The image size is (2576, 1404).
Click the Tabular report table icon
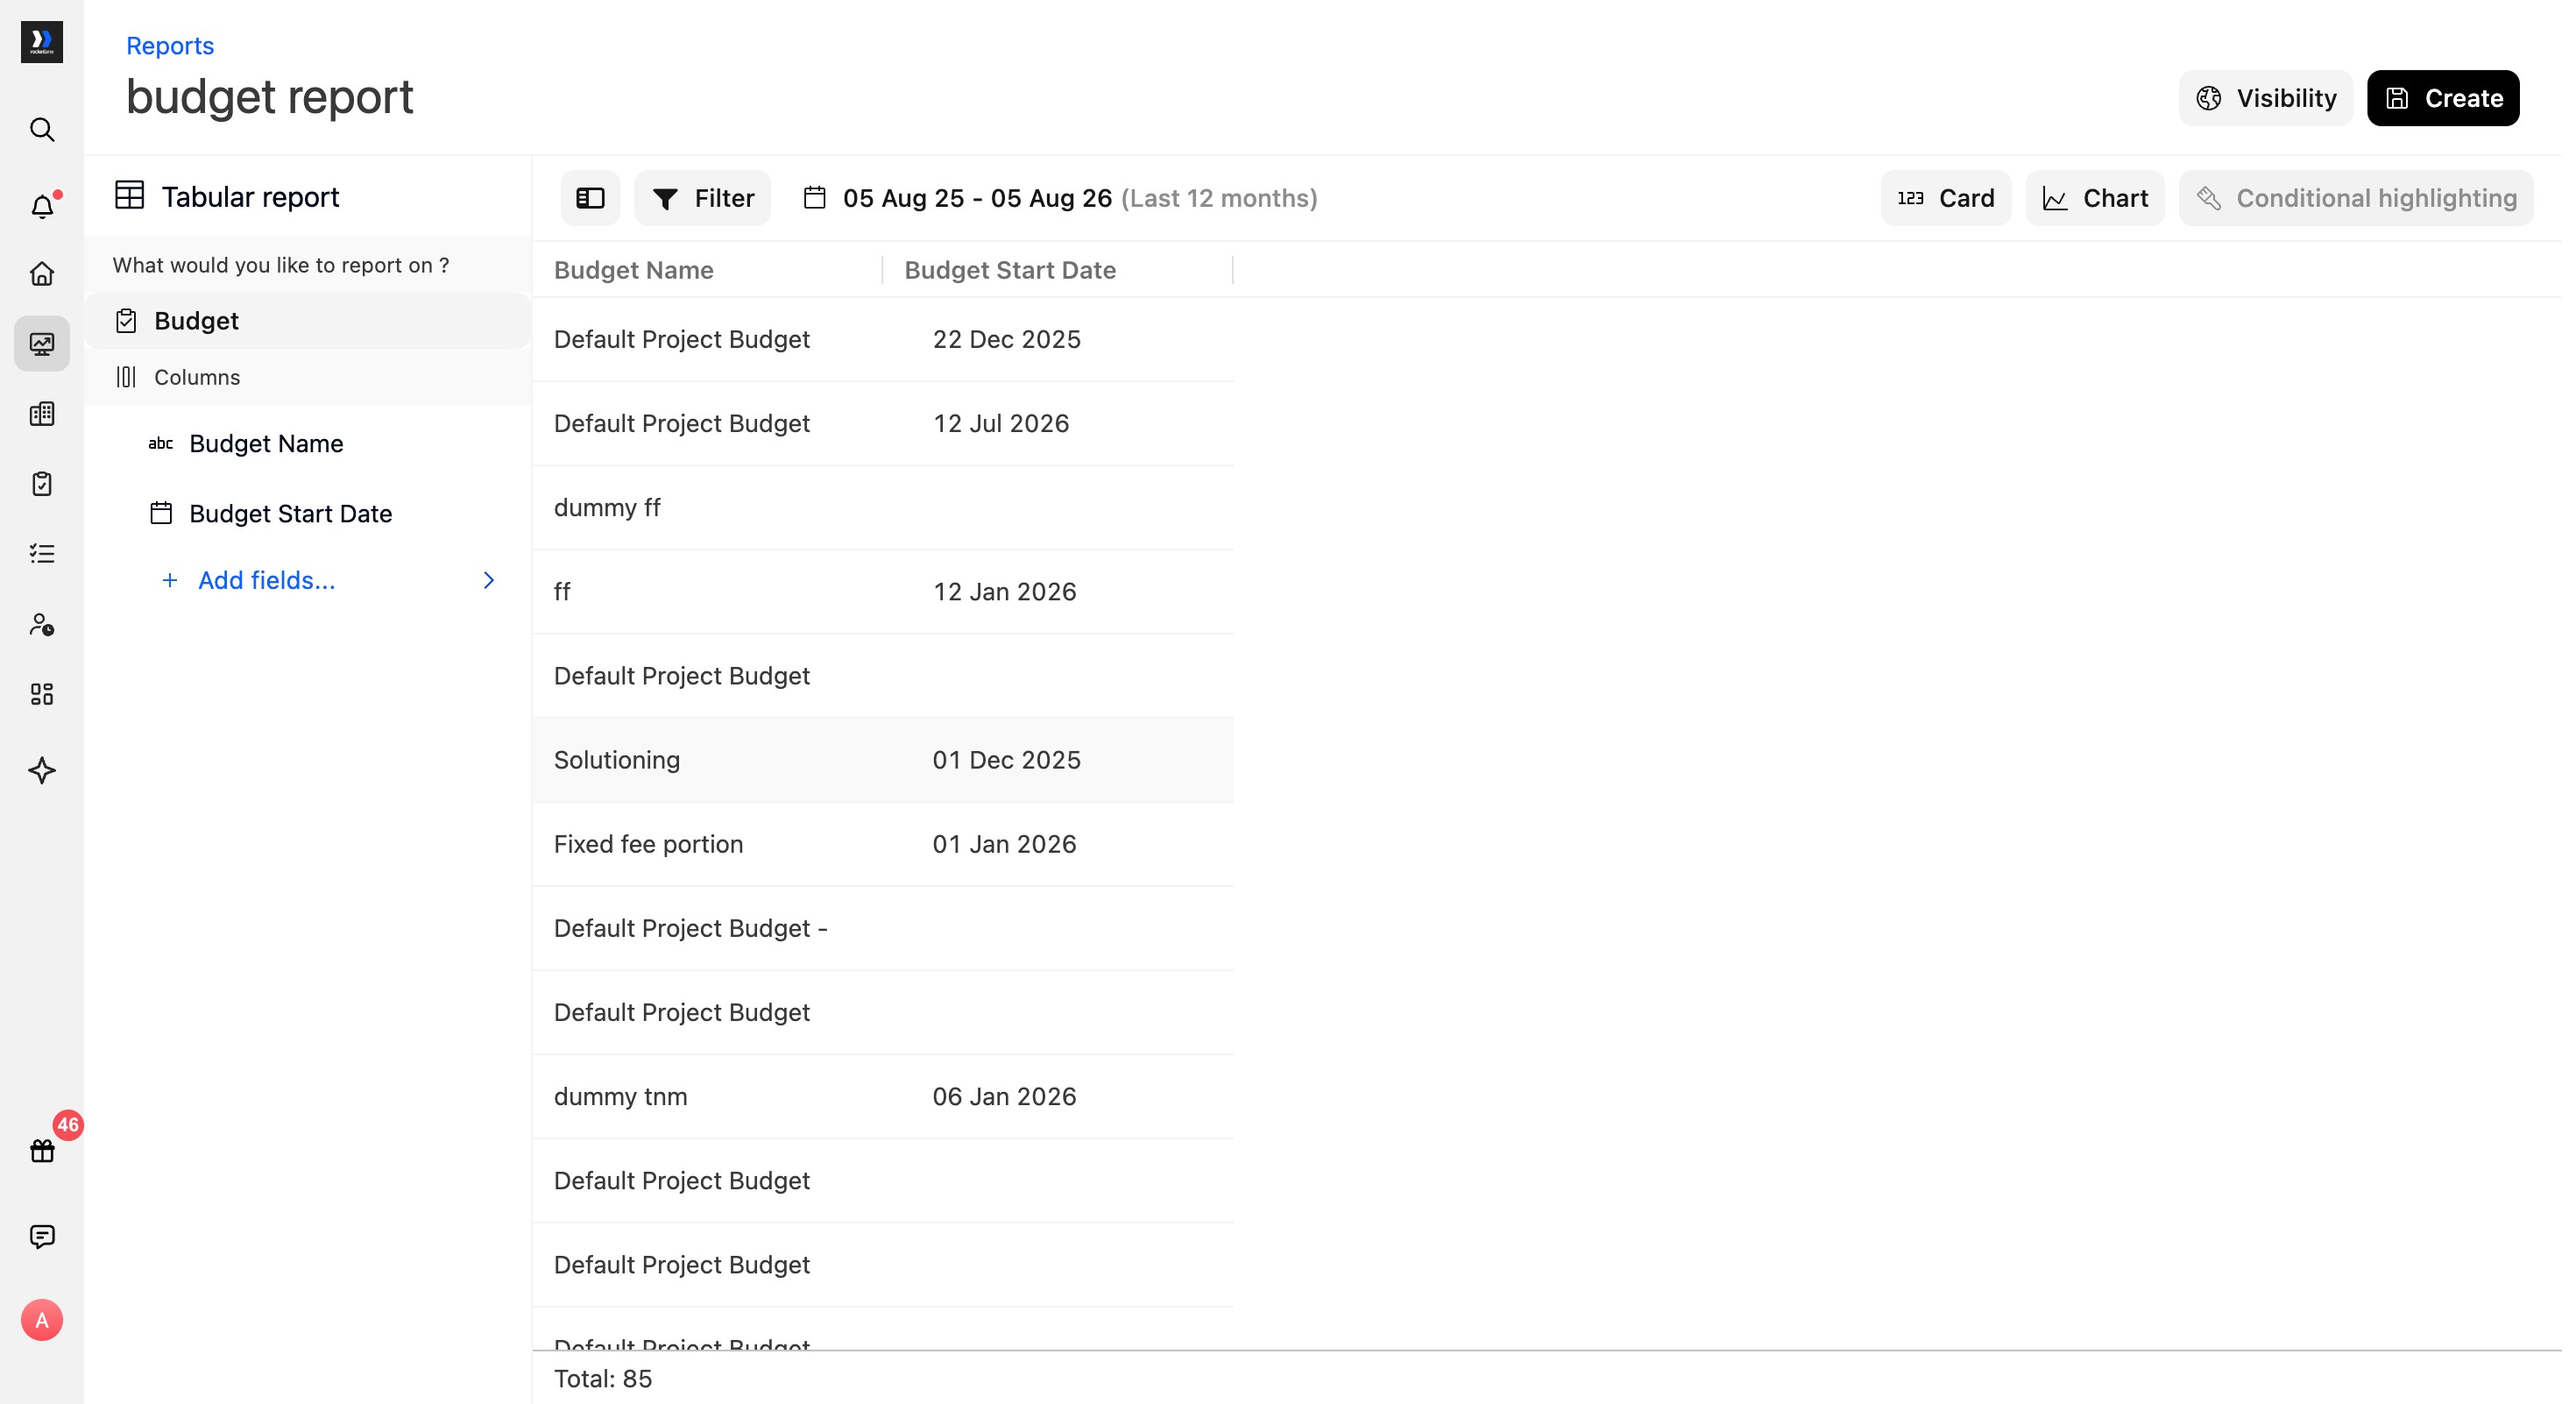point(130,195)
